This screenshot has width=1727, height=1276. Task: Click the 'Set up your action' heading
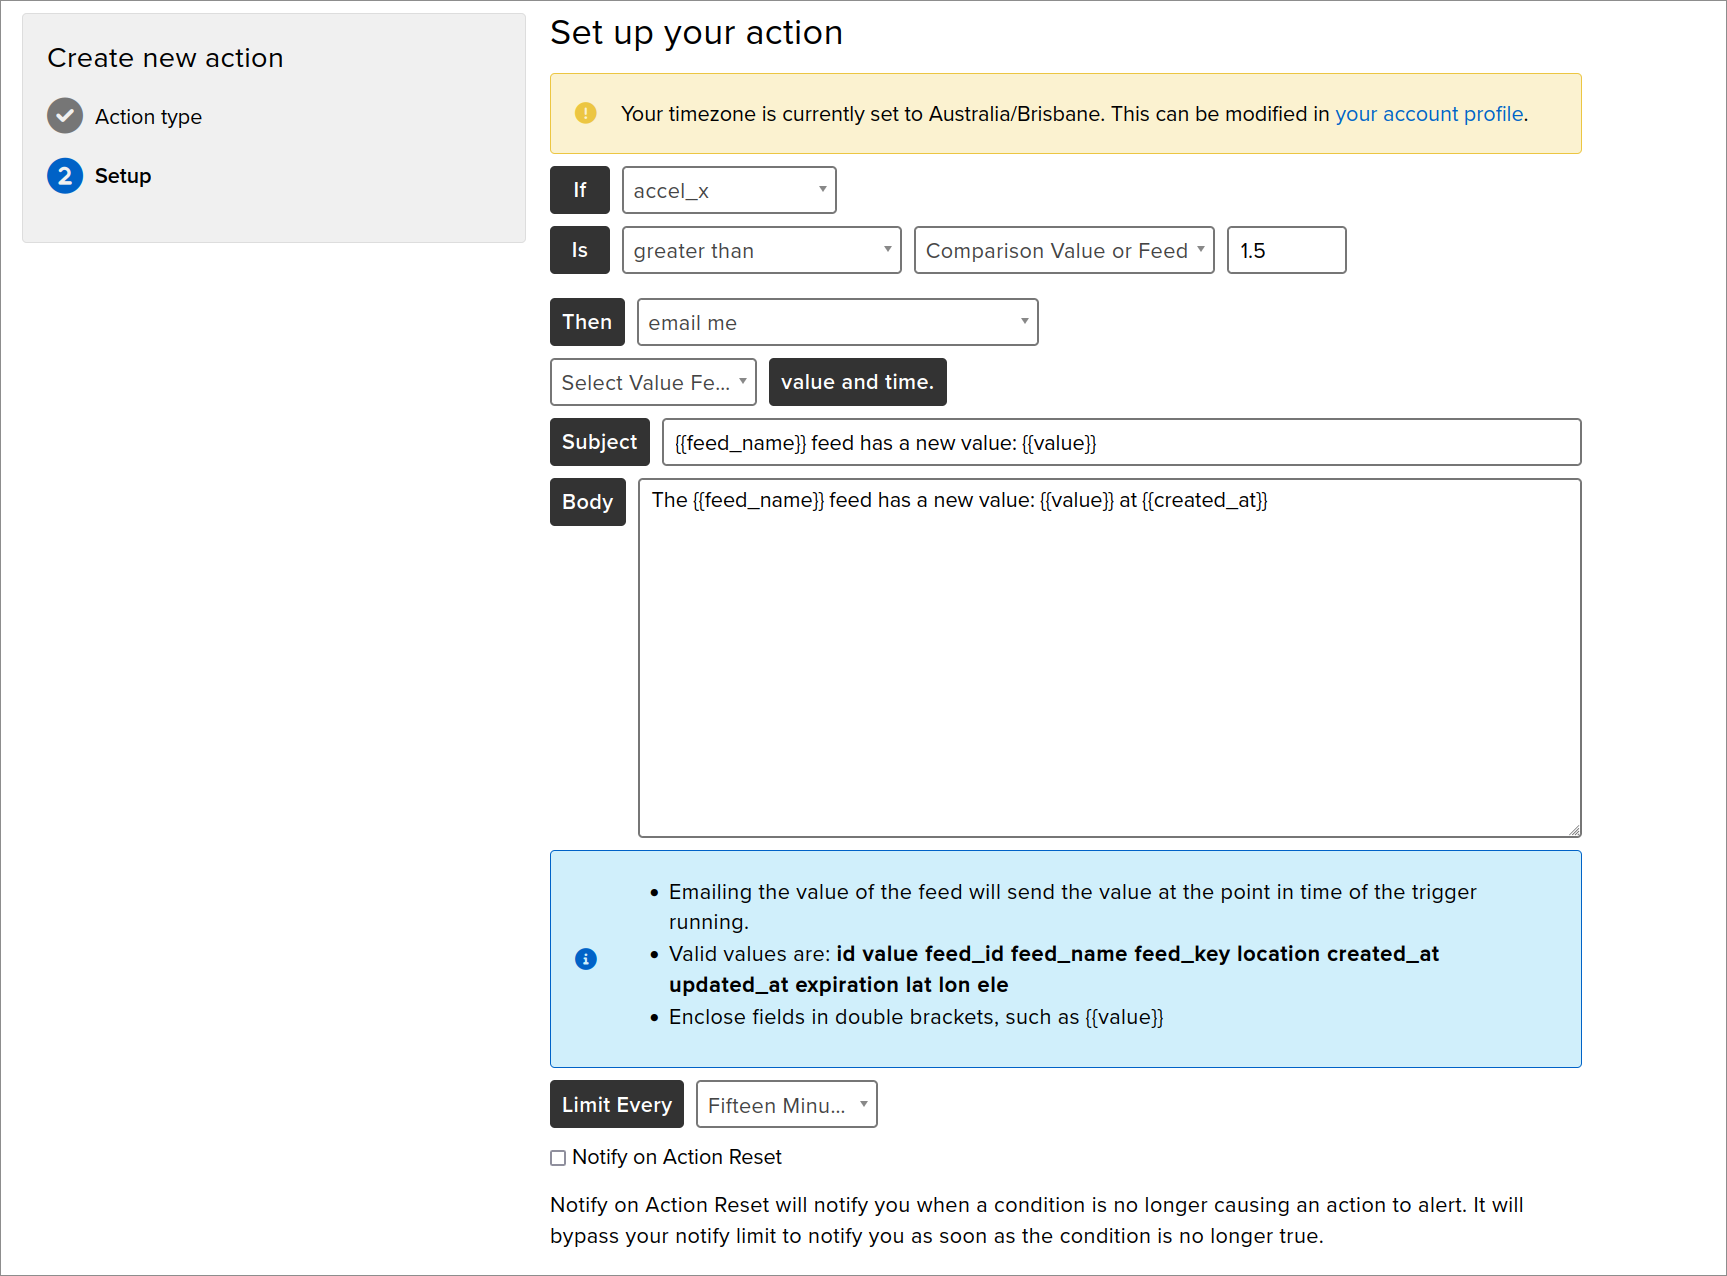pyautogui.click(x=696, y=33)
